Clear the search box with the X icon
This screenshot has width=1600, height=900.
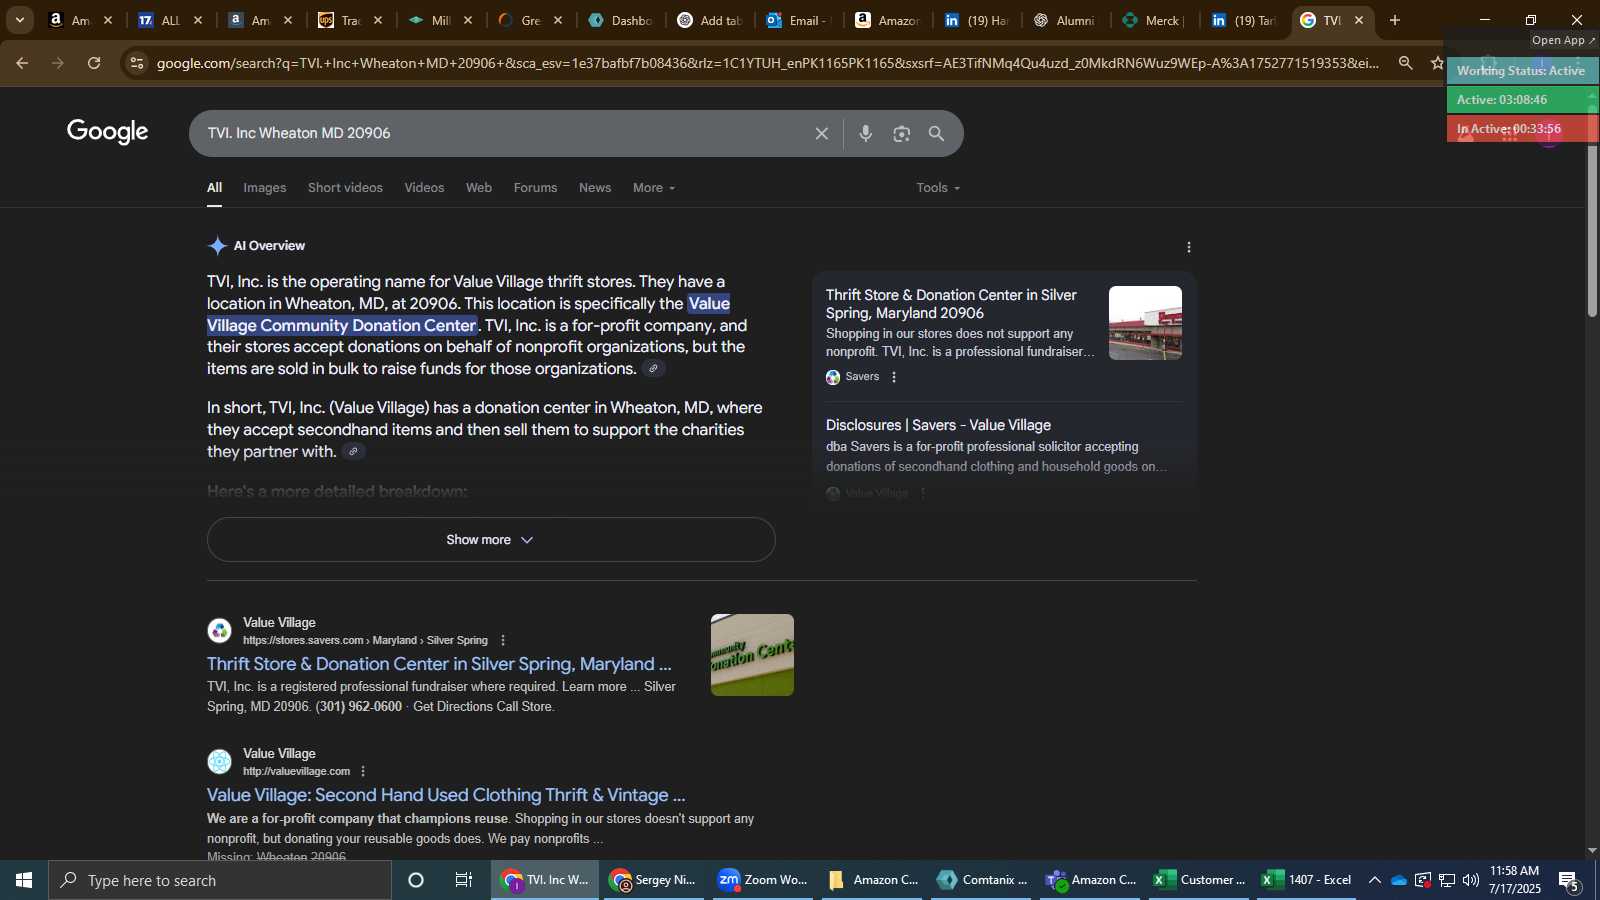821,133
